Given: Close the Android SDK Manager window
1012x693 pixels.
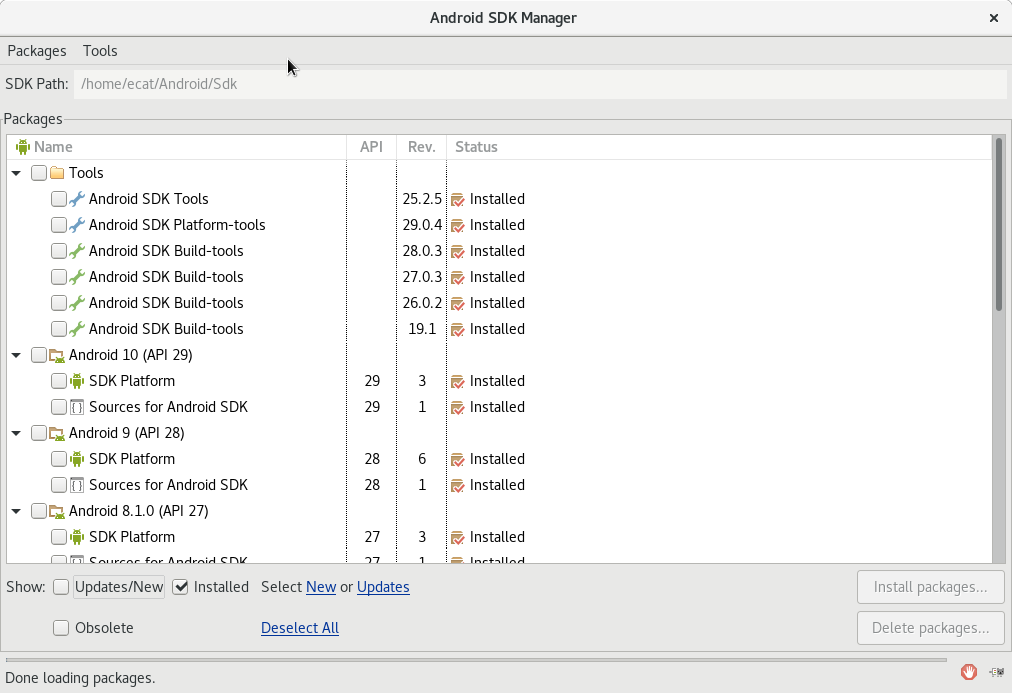Looking at the screenshot, I should [994, 18].
